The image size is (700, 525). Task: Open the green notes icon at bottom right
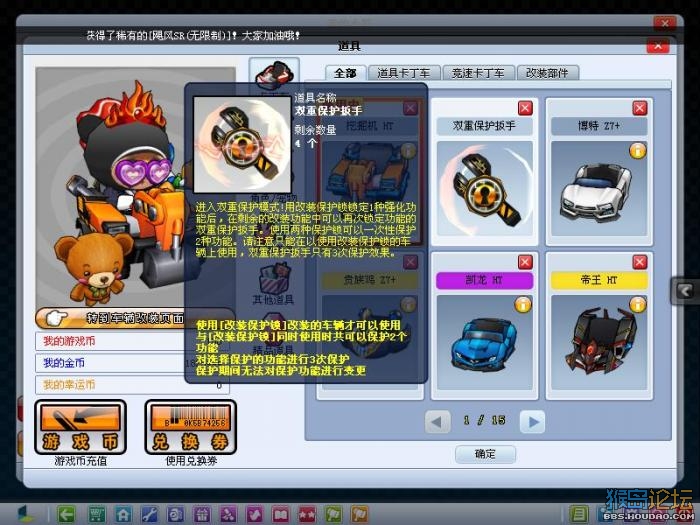coord(579,515)
